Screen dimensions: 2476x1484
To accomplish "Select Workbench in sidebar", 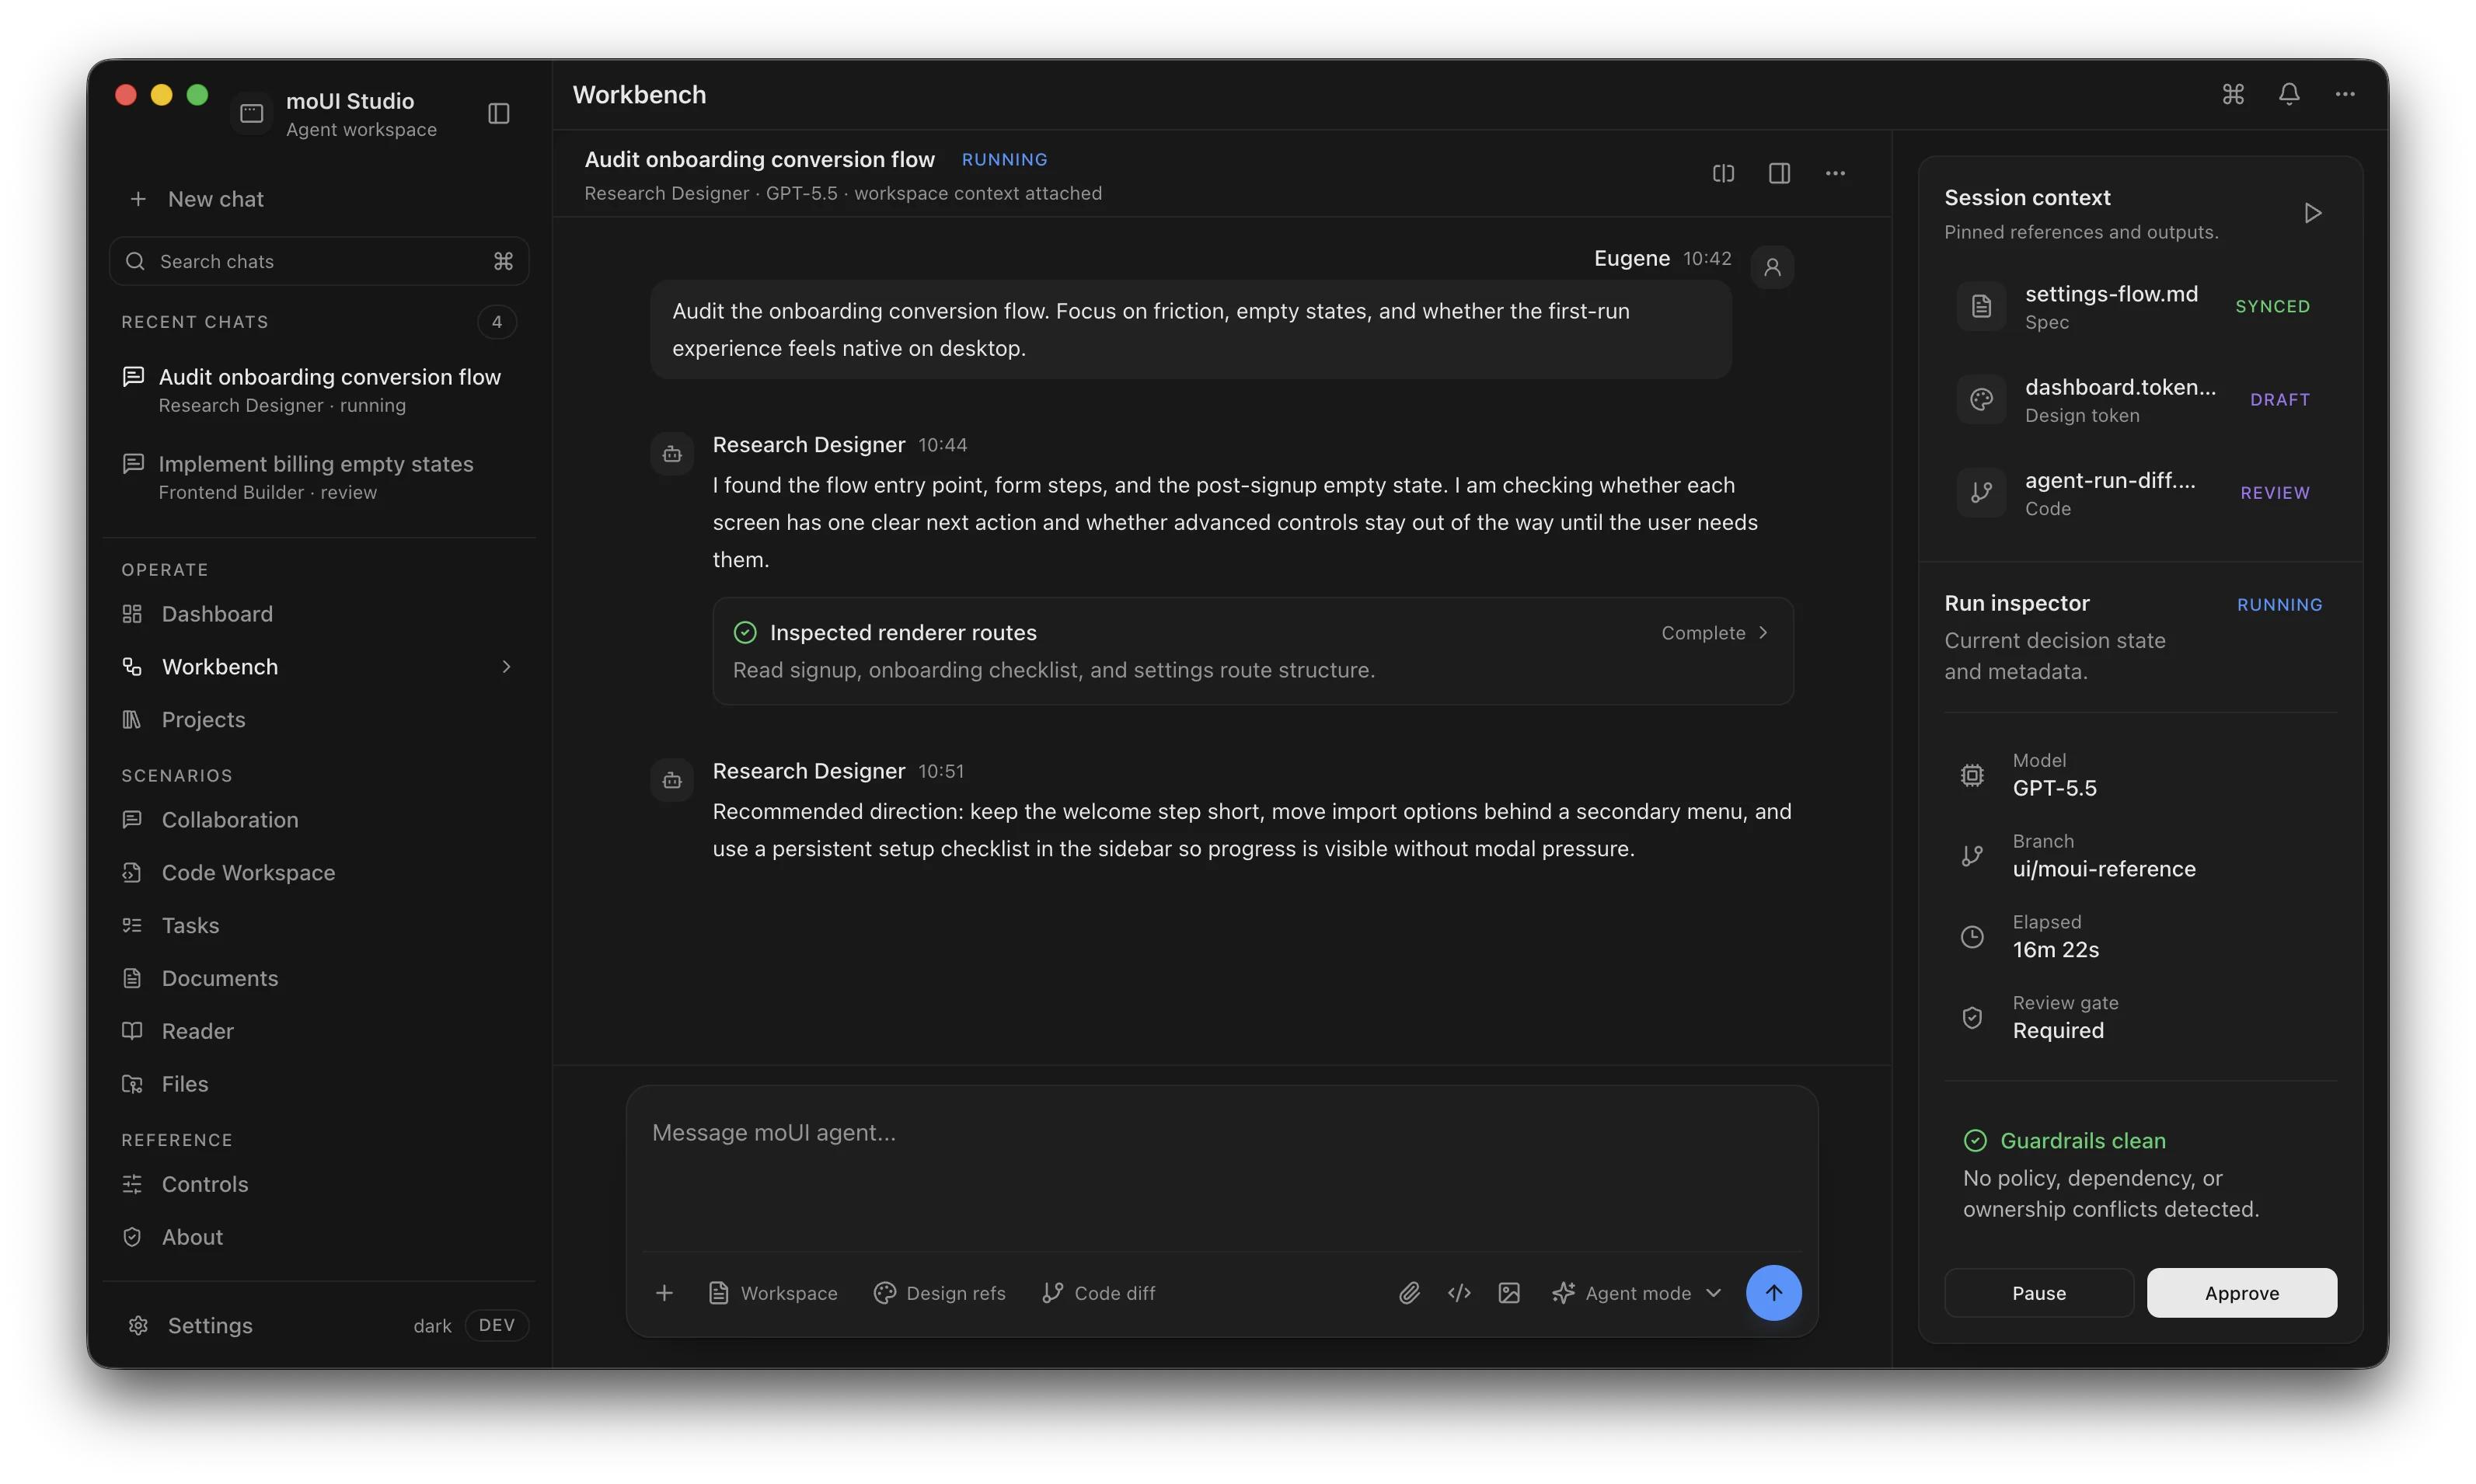I will [318, 666].
